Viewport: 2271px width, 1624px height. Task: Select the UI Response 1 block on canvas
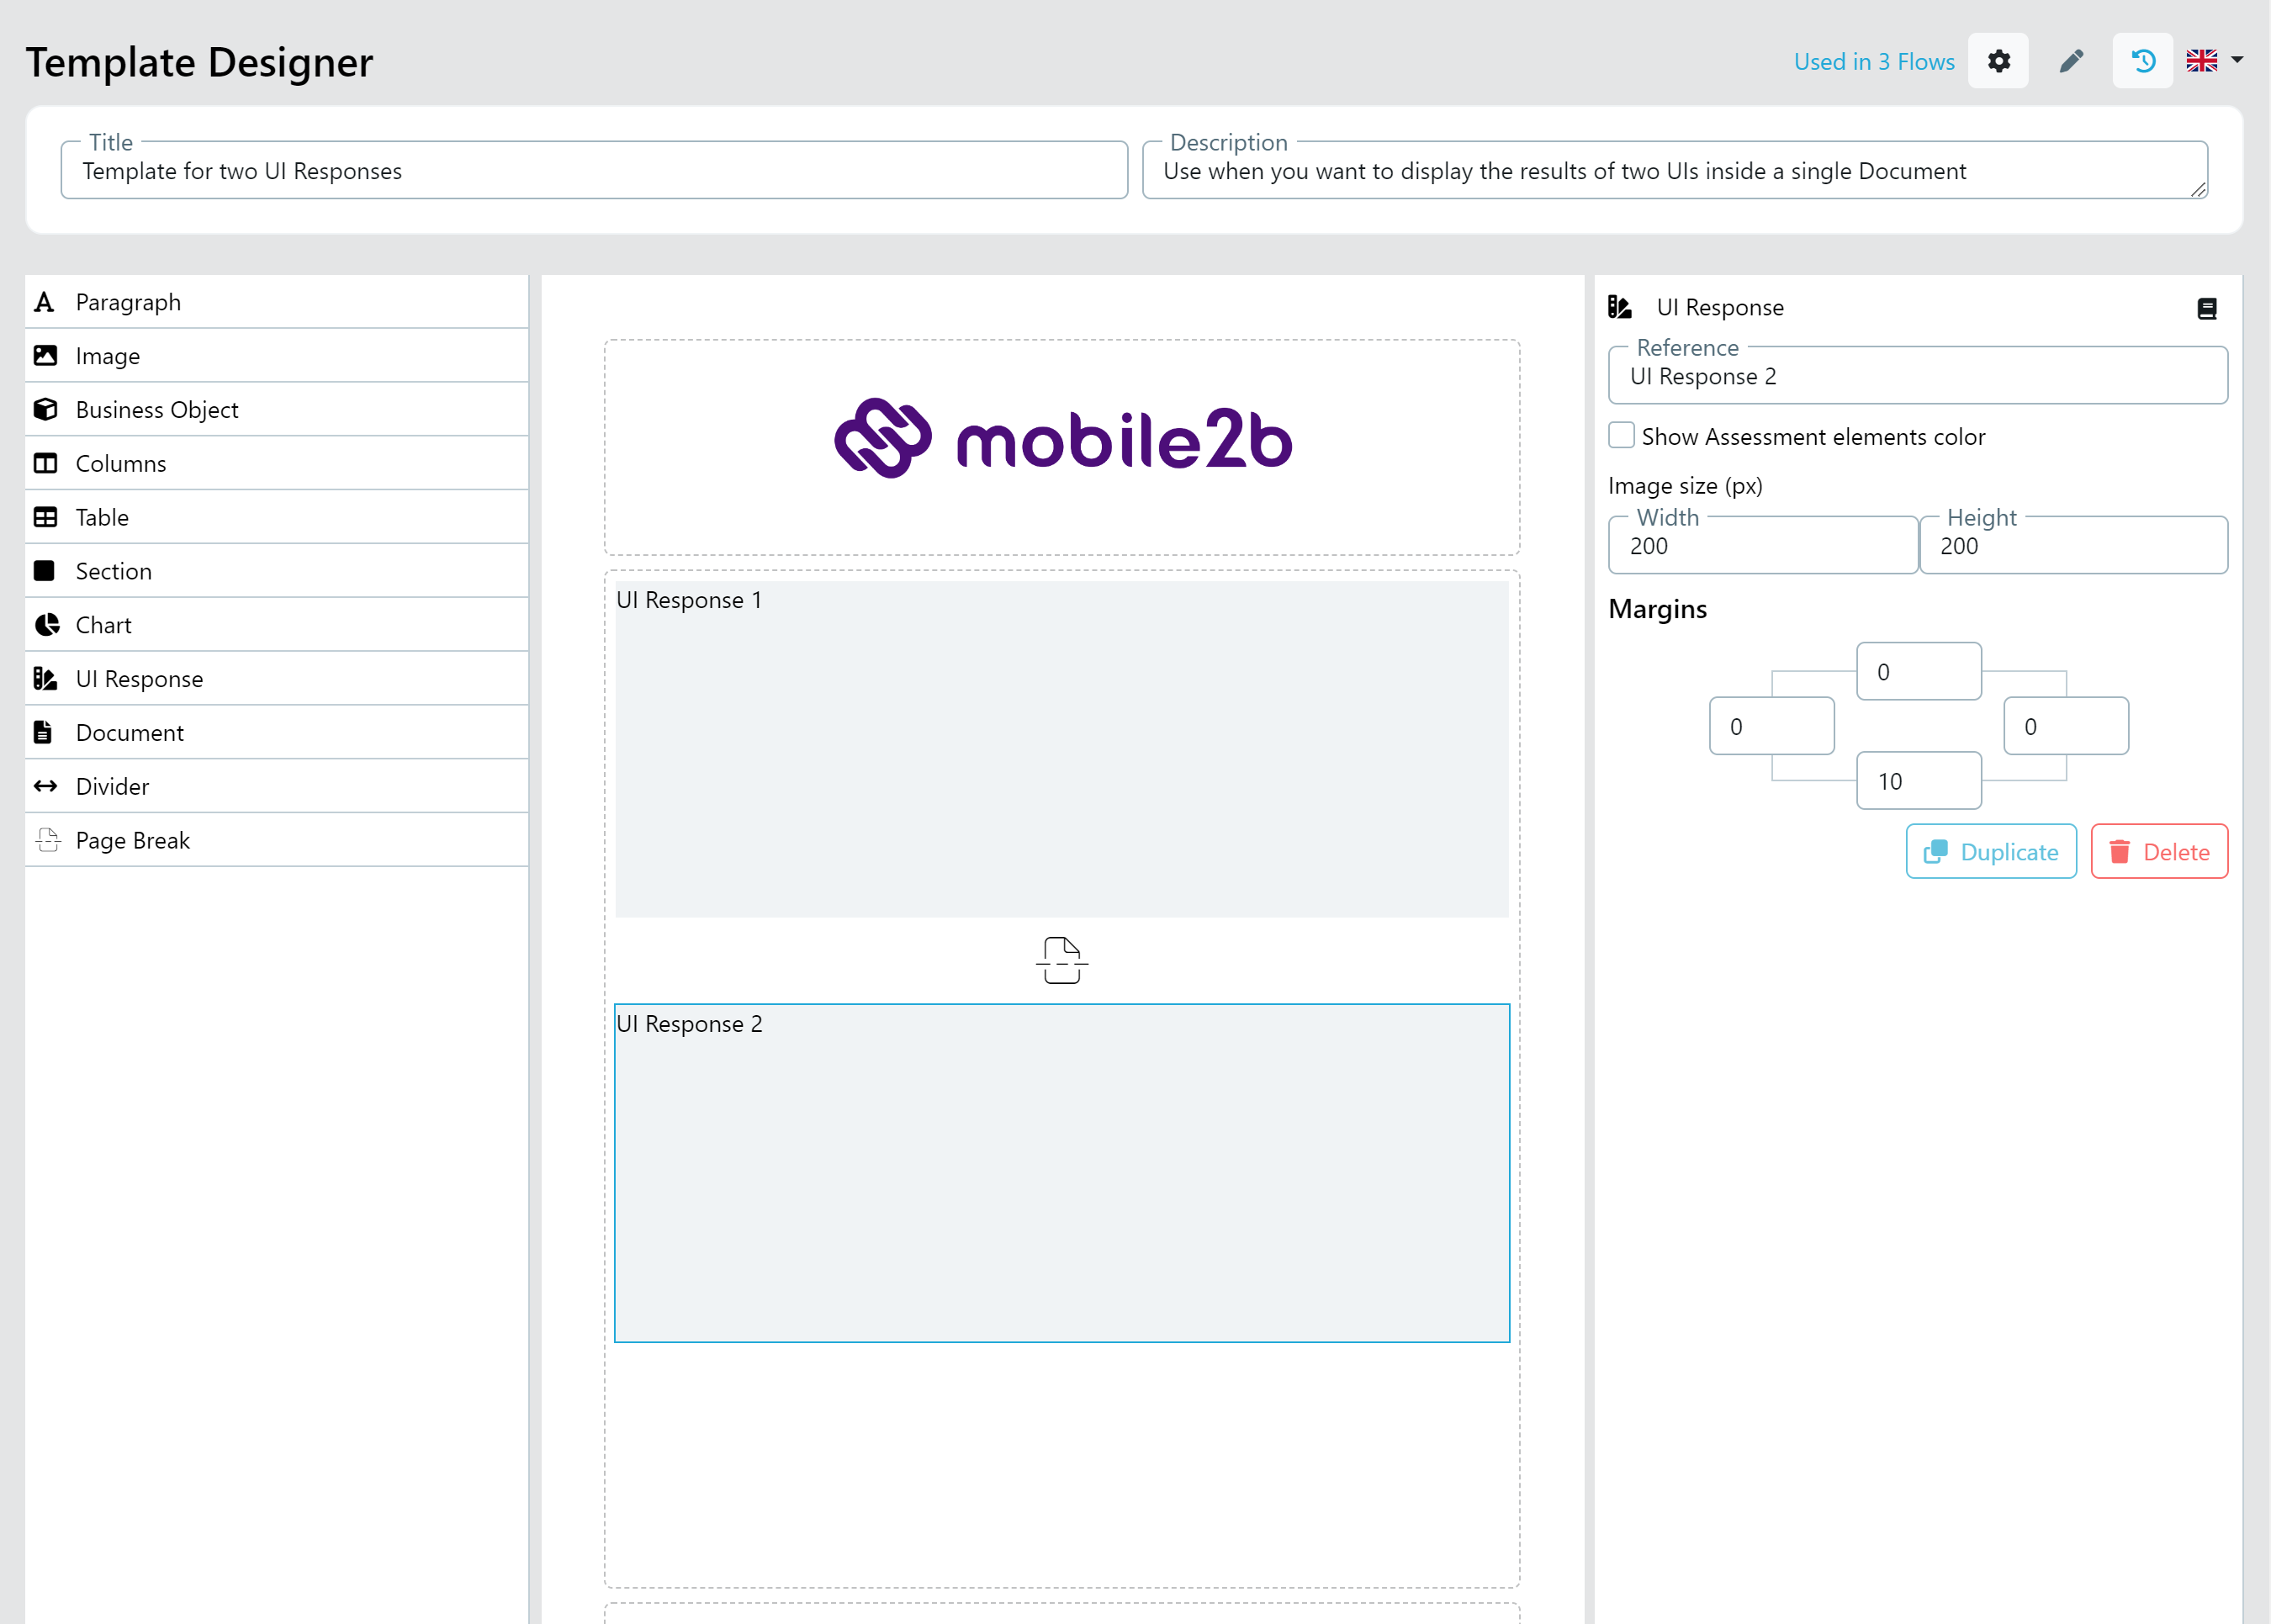click(x=1061, y=749)
